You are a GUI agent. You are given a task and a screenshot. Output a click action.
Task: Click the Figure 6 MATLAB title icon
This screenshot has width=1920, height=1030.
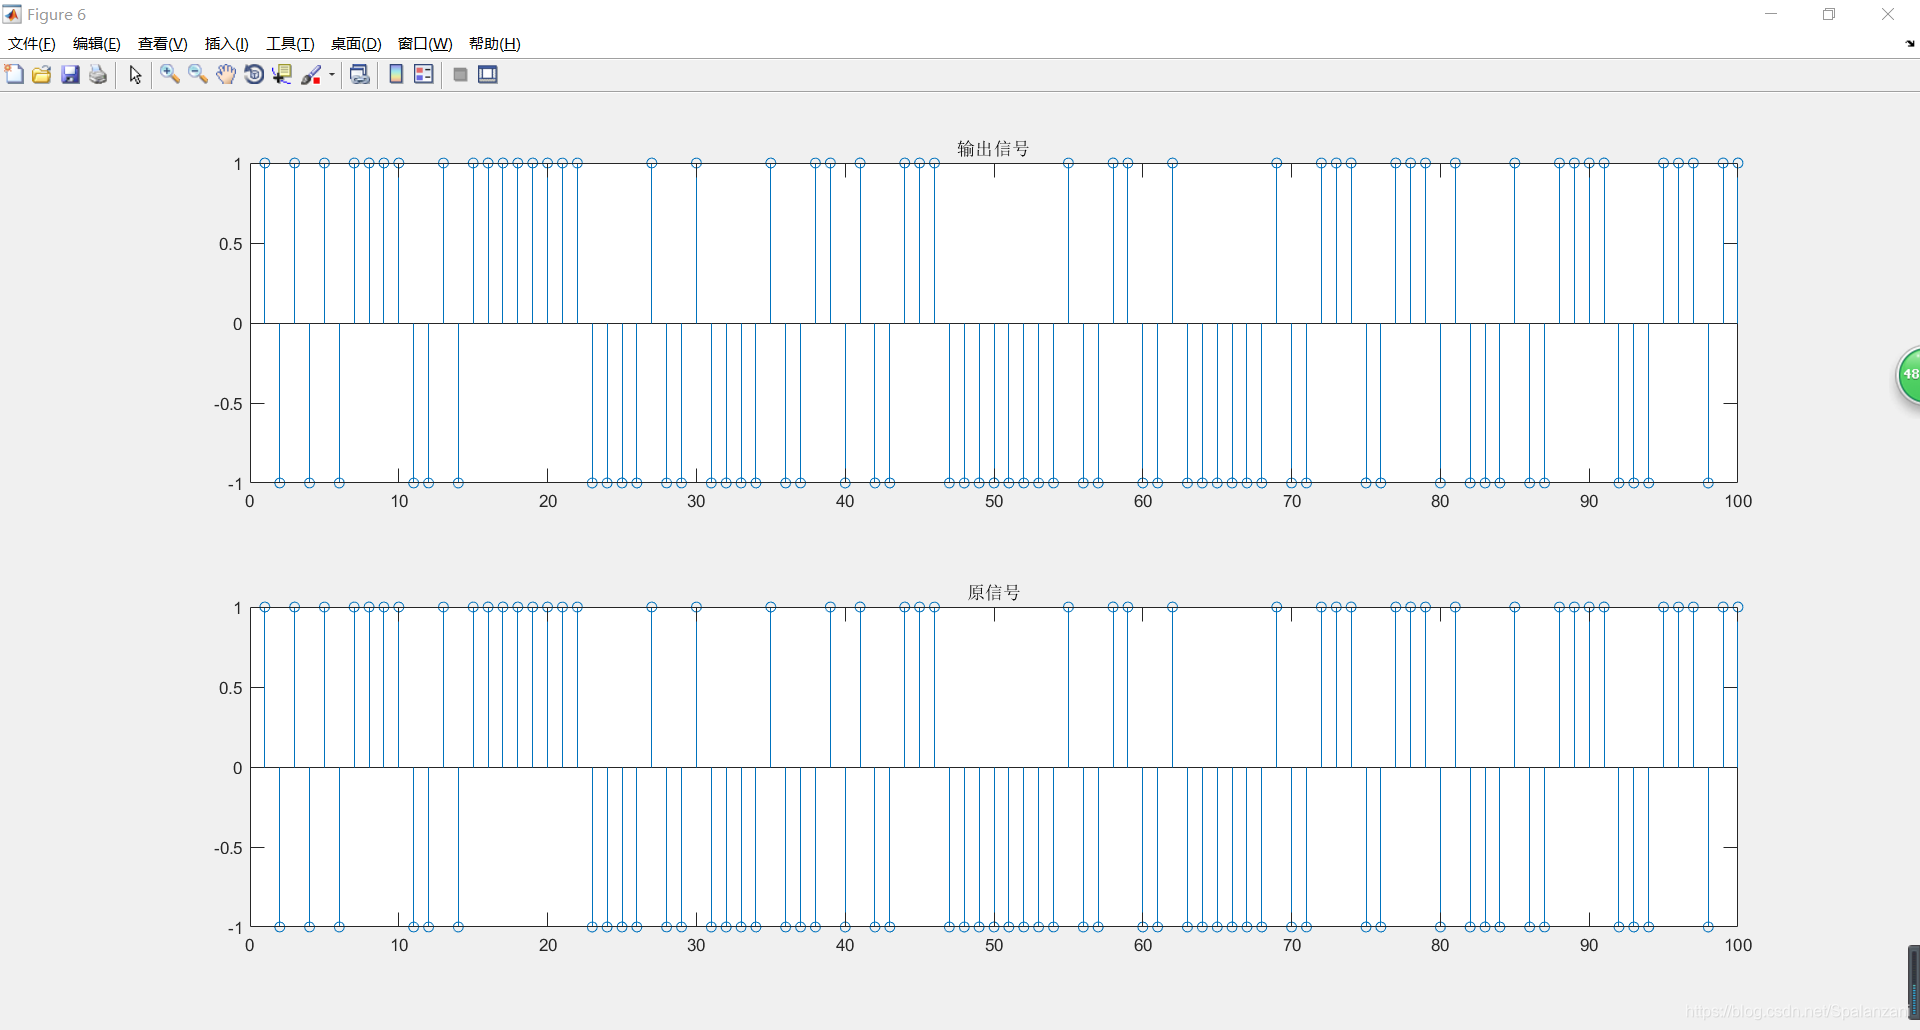[x=12, y=14]
